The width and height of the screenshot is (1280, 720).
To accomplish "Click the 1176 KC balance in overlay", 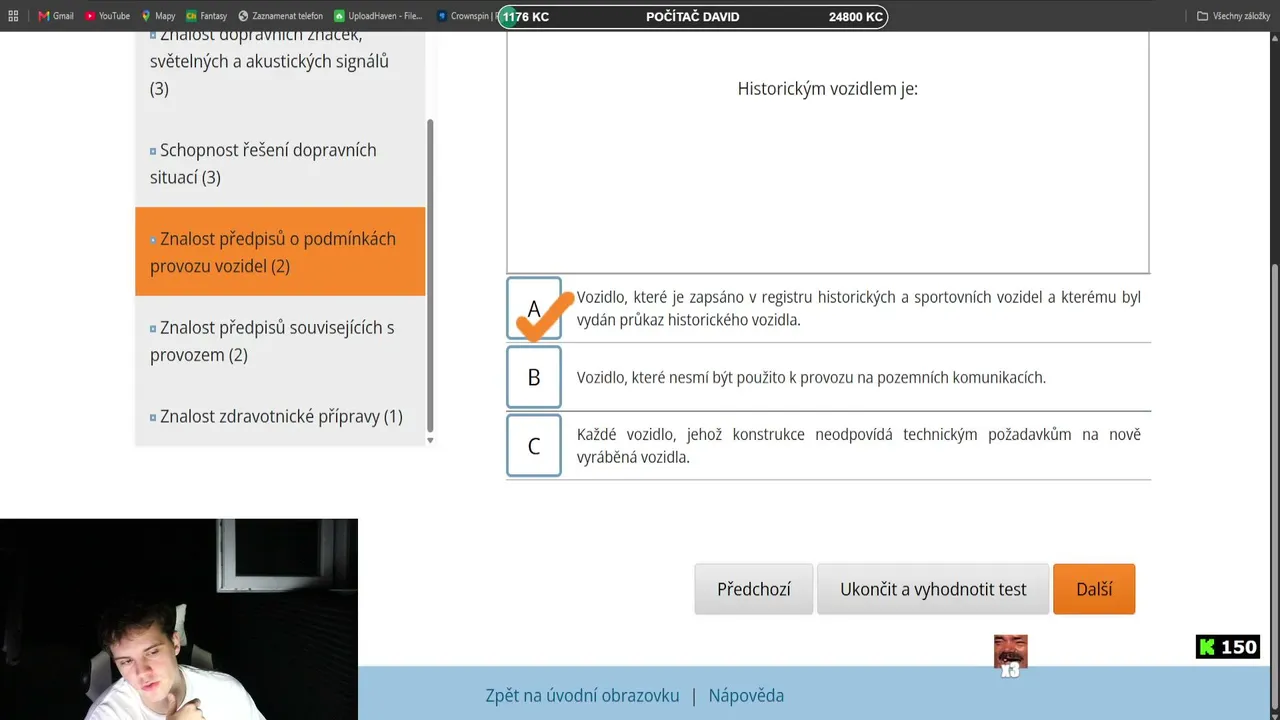I will (526, 17).
